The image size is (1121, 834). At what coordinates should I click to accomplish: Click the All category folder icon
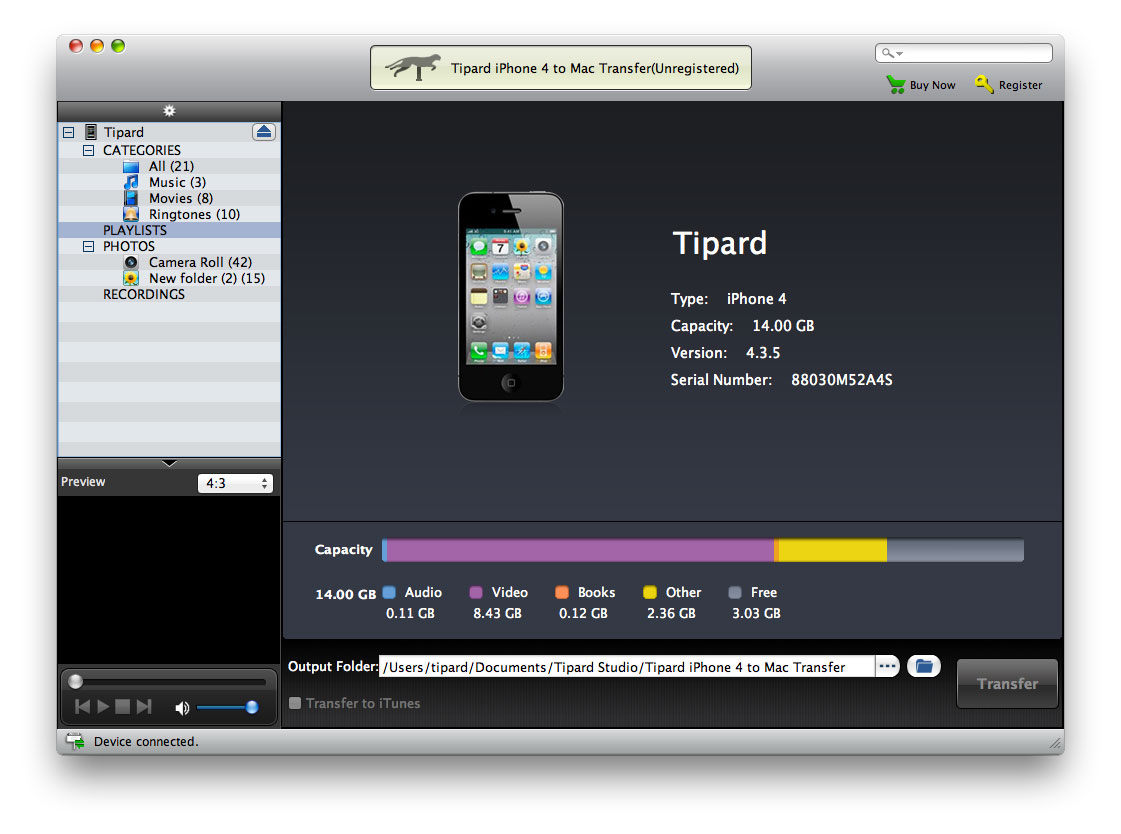point(131,167)
